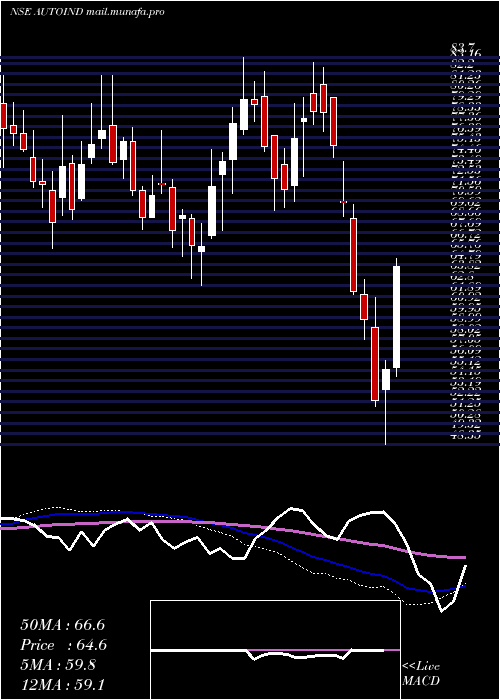The width and height of the screenshot is (500, 700).
Task: Click the 50MA : 66.6 readout
Action: pyautogui.click(x=62, y=625)
